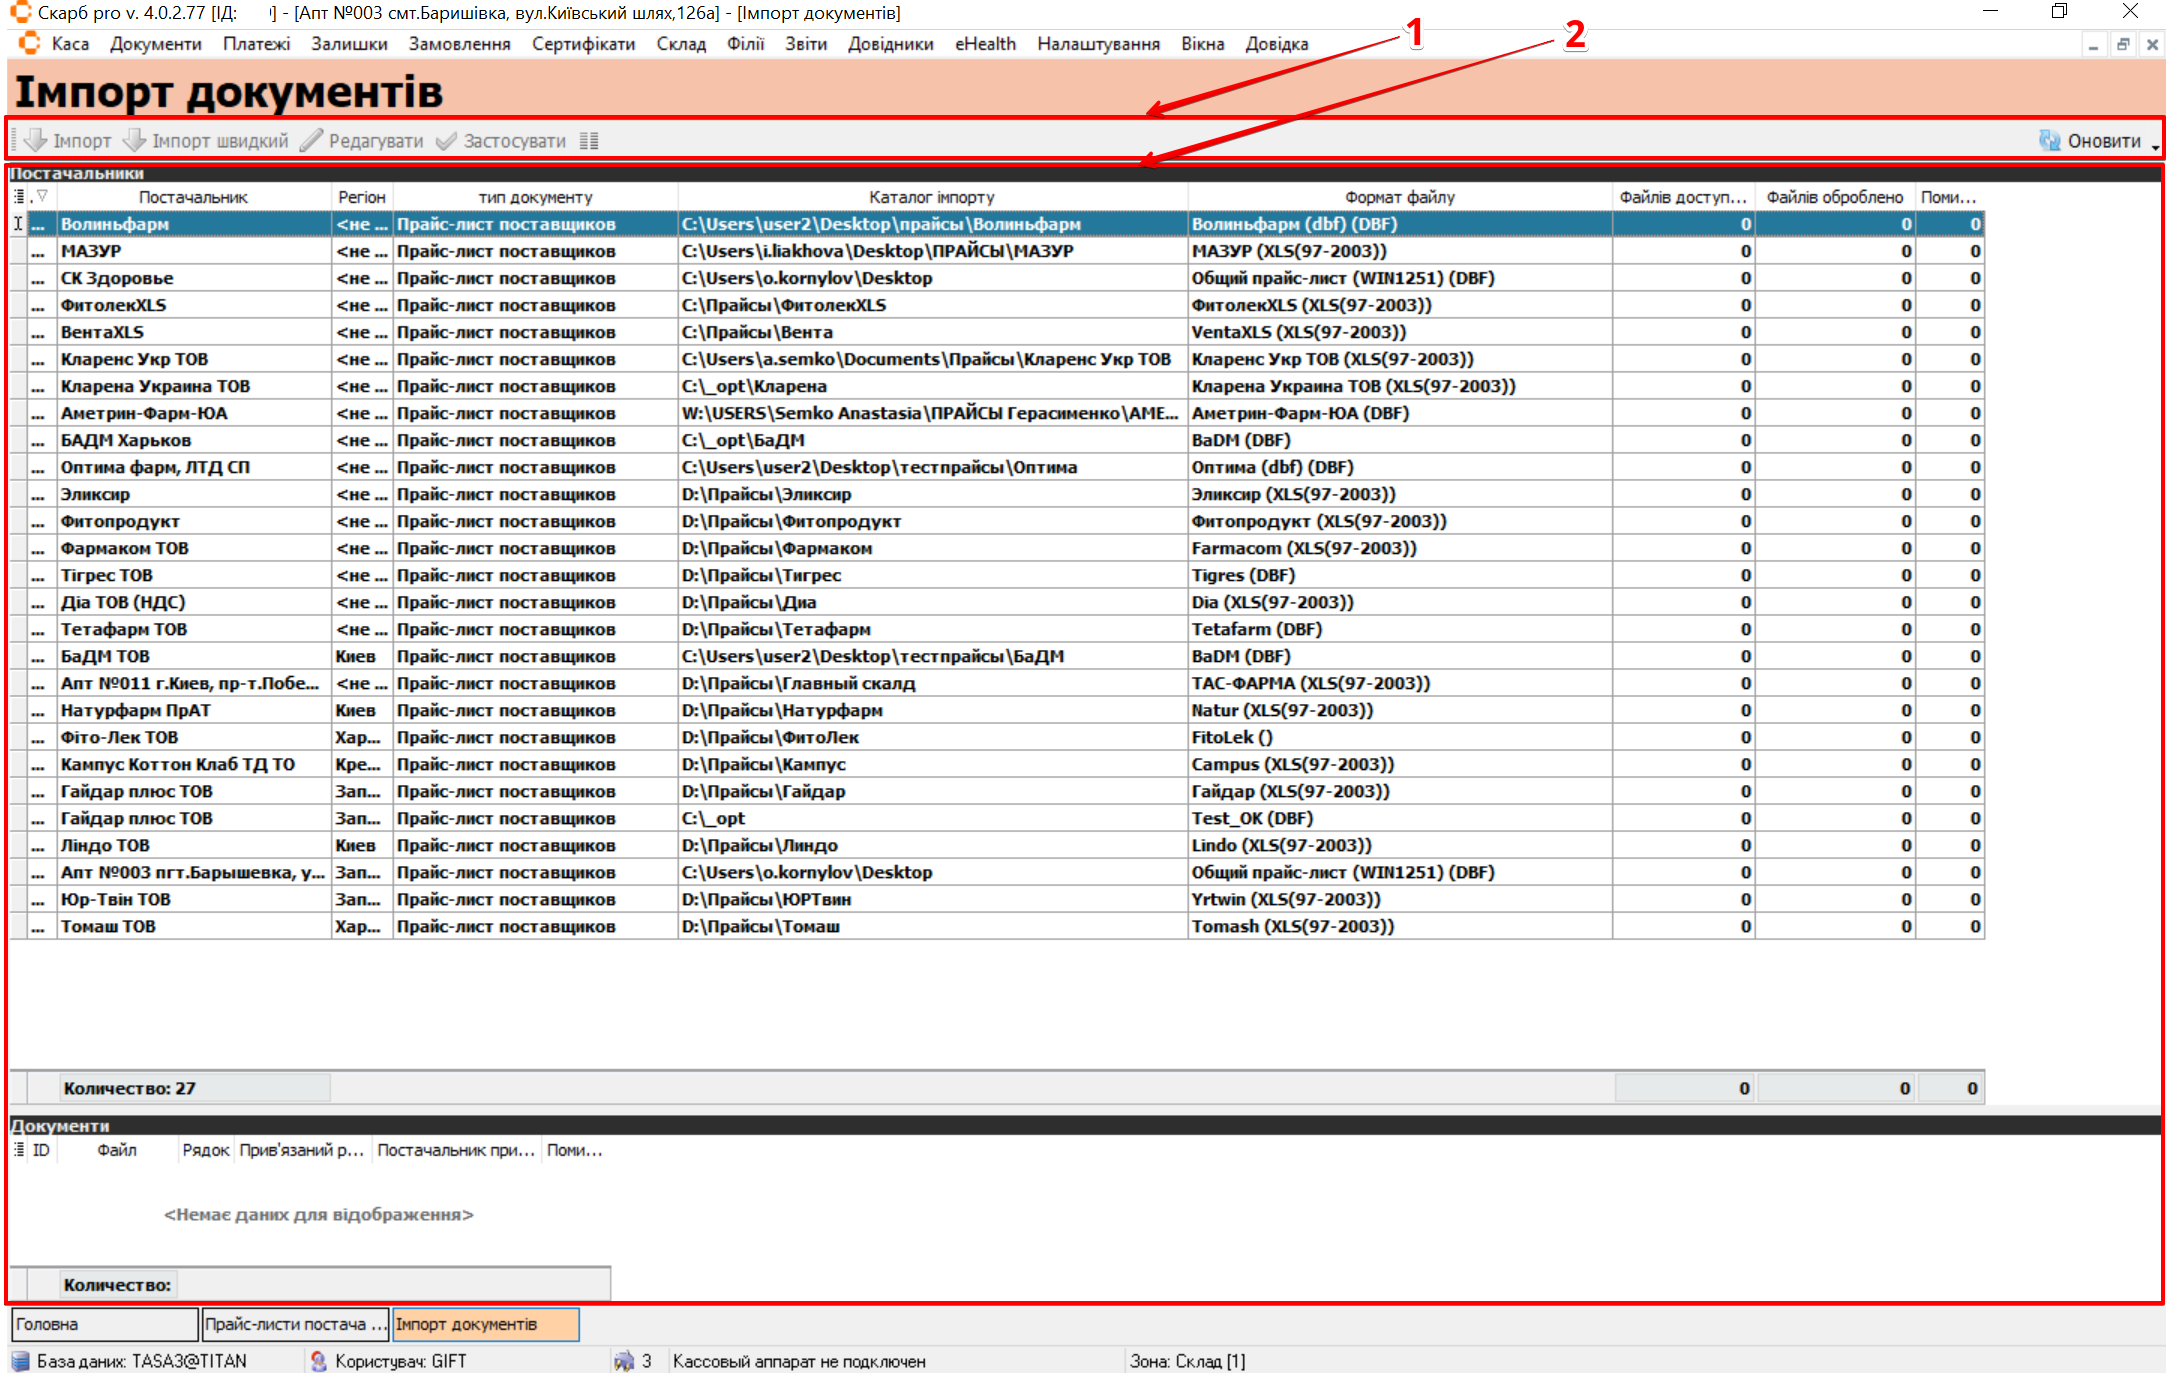Expand the toolbar overflow arrow near Оновити

[x=2155, y=146]
